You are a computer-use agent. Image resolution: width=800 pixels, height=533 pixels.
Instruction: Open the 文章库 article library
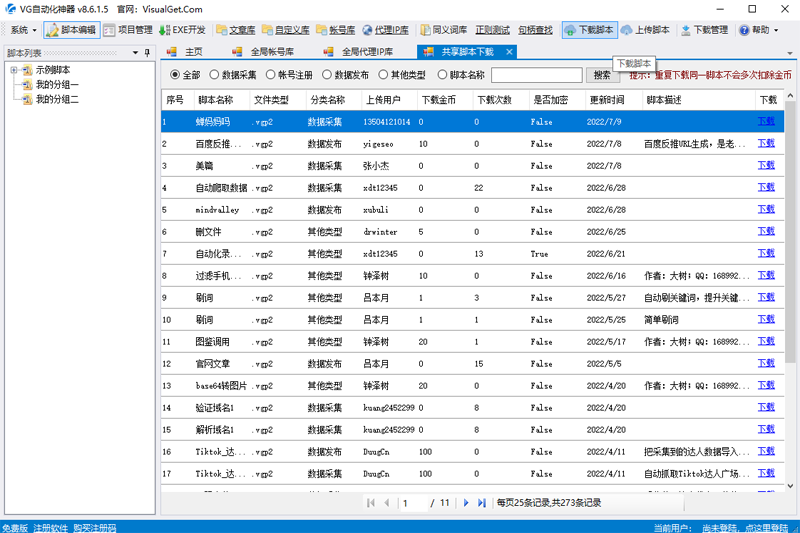[235, 30]
